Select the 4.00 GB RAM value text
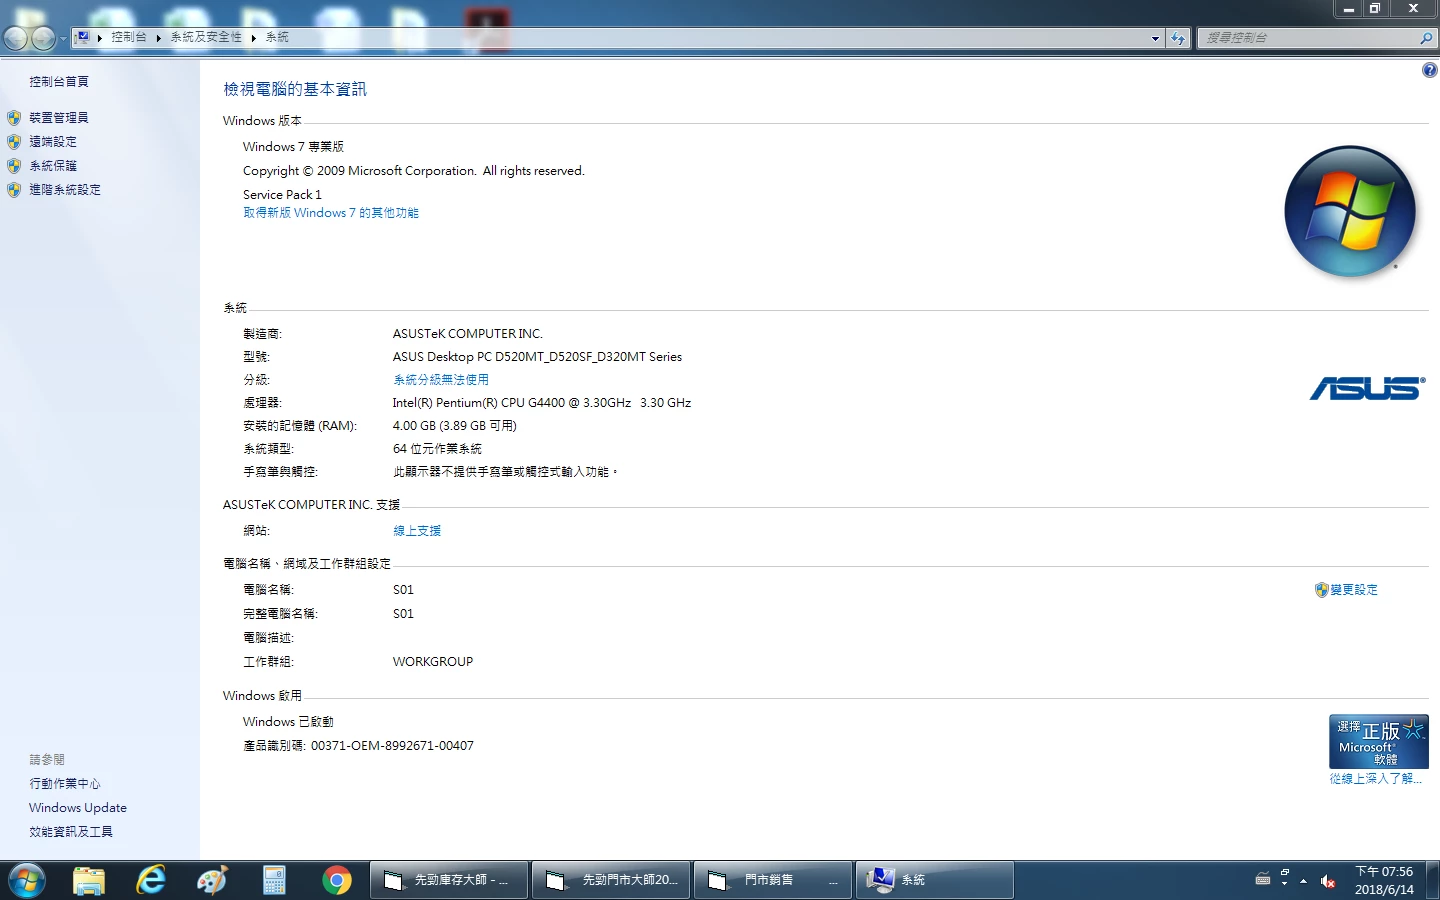Screen dimensions: 1440x900 pyautogui.click(x=414, y=426)
